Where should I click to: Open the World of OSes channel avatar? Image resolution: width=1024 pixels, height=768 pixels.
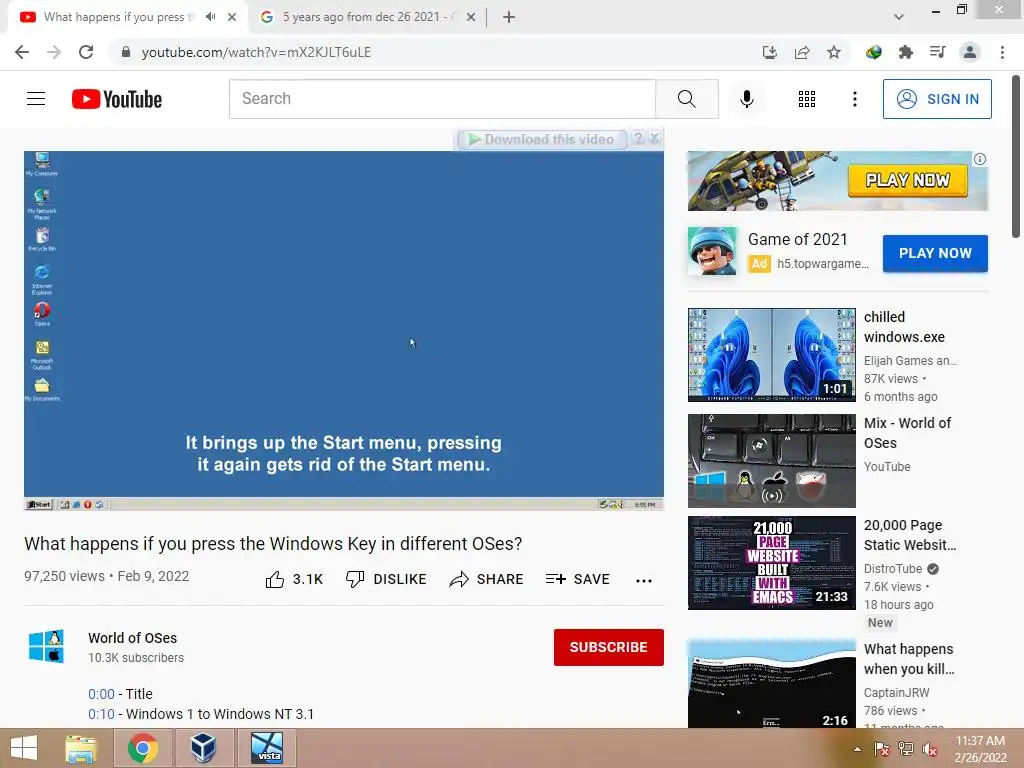click(46, 647)
